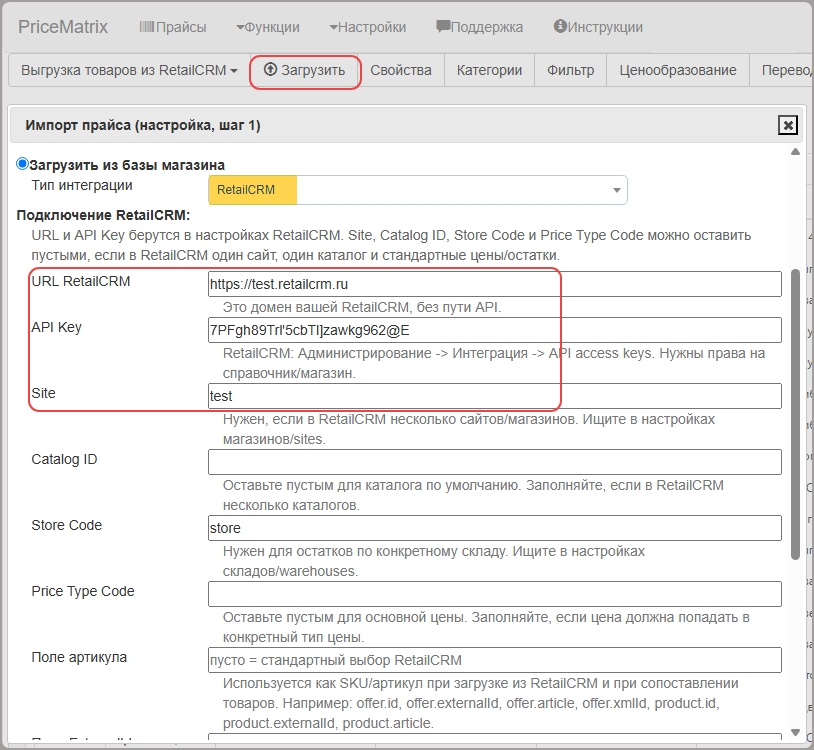Switch to the Фильтр tab
814x750 pixels.
[x=571, y=70]
